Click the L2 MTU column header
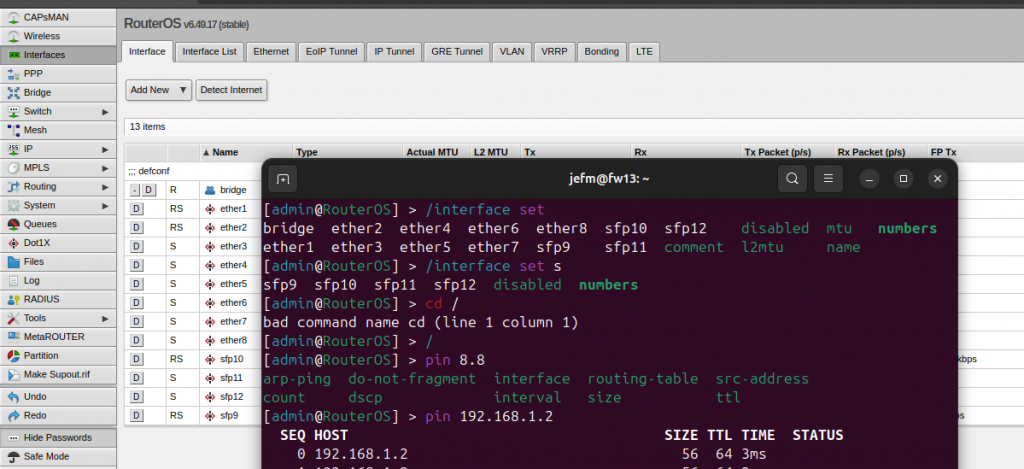Image resolution: width=1024 pixels, height=469 pixels. point(495,152)
